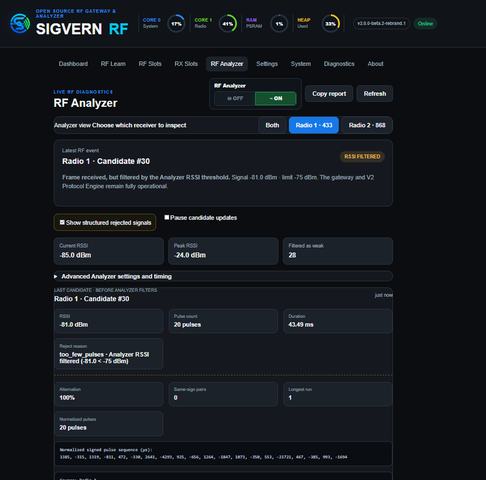Screen dimensions: 486x480
Task: Click the Reject reason too_few_pulses card
Action: pos(109,355)
